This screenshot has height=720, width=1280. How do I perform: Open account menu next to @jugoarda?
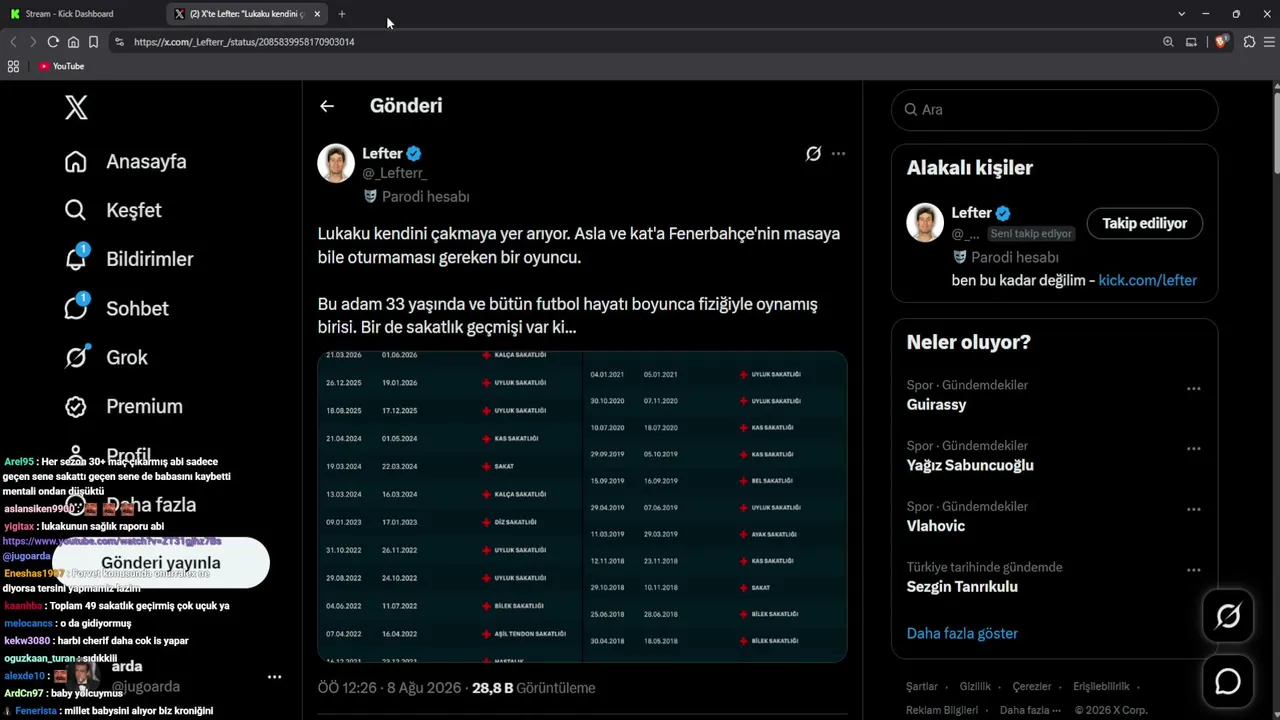pos(274,677)
